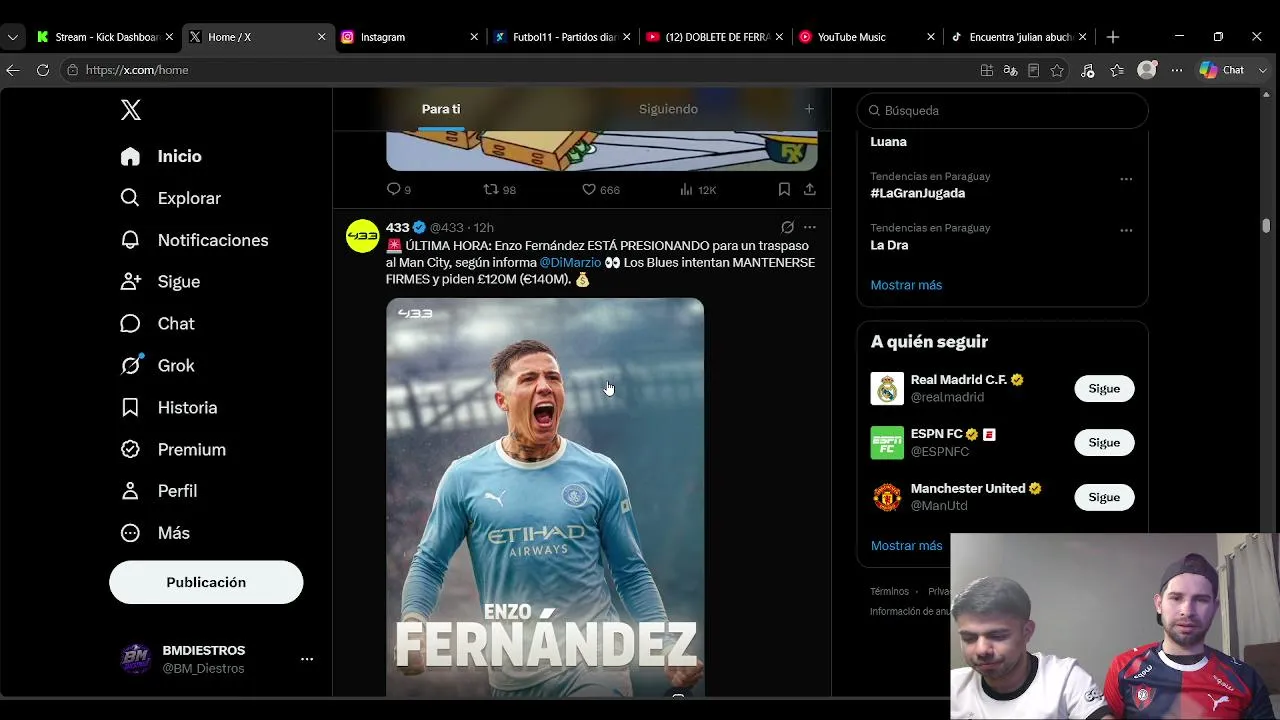
Task: Open the Explorar search page
Action: 170,198
